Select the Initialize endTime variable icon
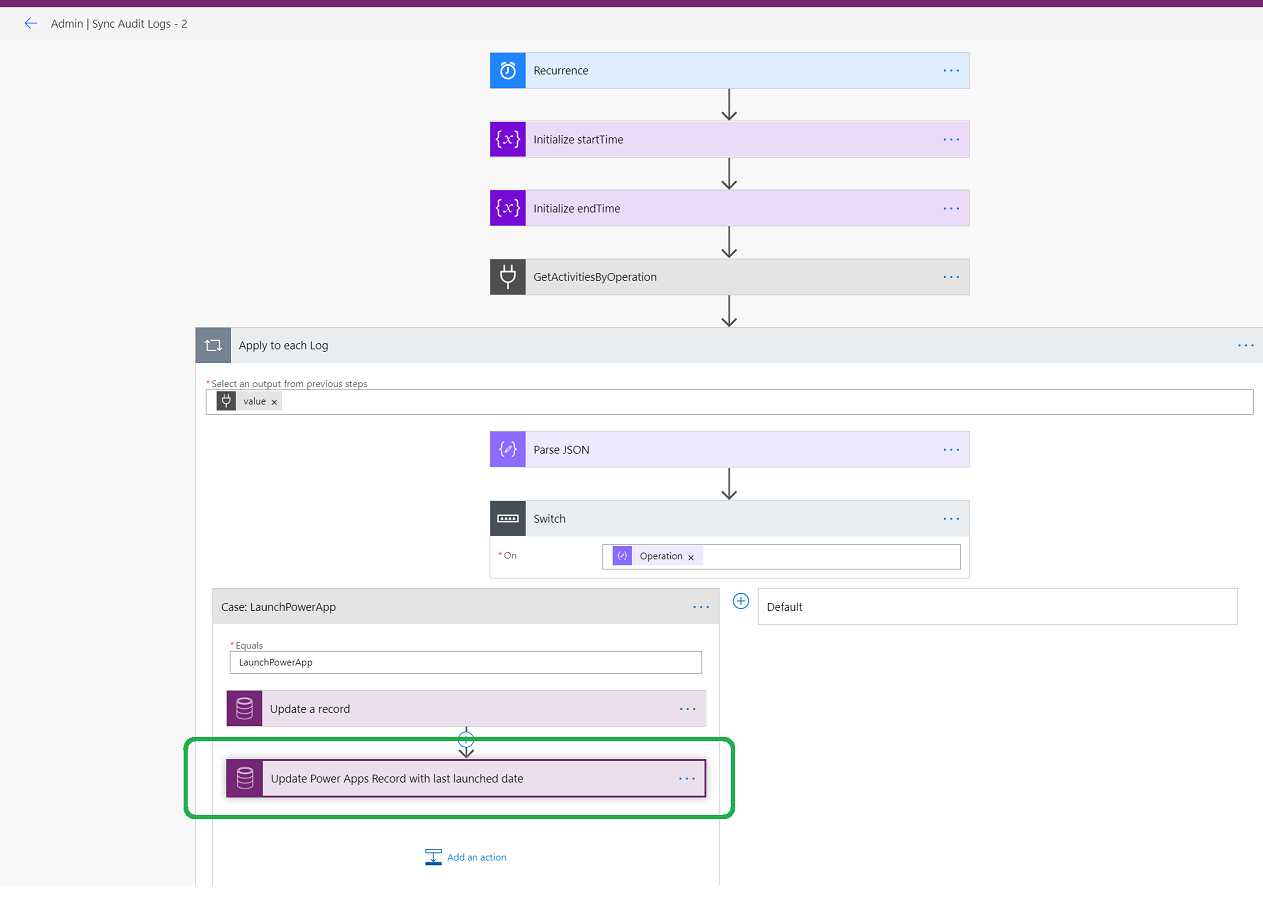This screenshot has height=924, width=1263. point(506,207)
